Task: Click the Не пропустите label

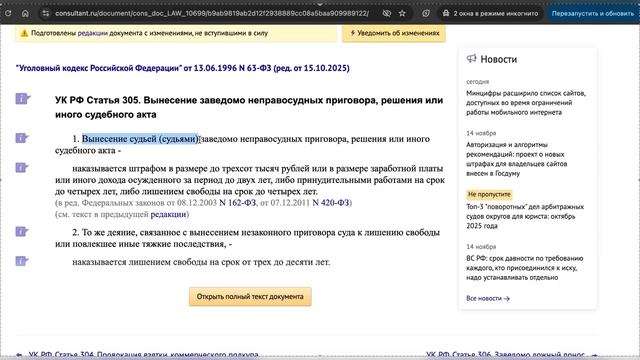Action: click(489, 194)
